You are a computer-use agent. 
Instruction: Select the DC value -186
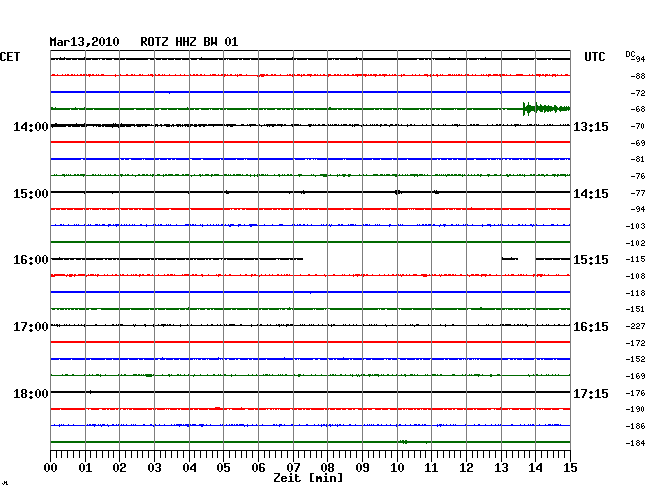tap(635, 426)
